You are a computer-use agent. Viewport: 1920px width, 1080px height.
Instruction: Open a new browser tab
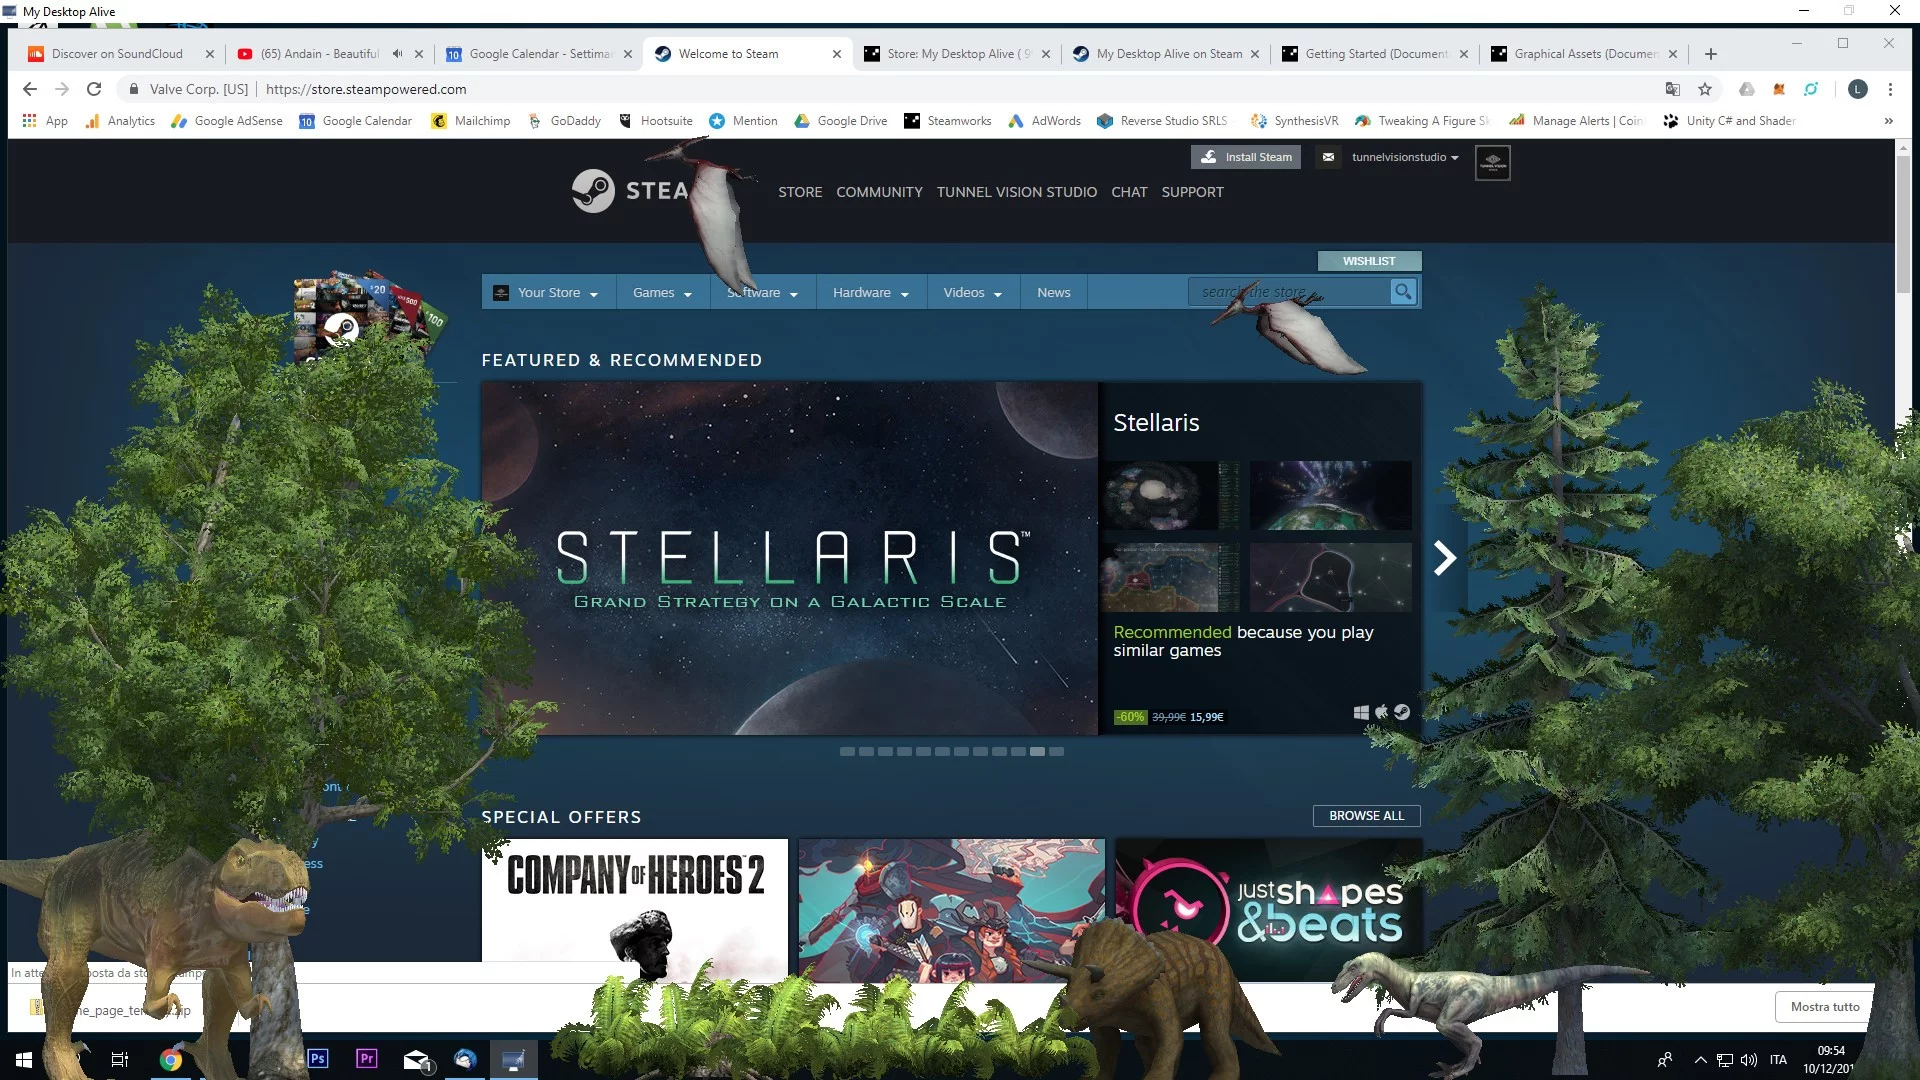coord(1711,54)
